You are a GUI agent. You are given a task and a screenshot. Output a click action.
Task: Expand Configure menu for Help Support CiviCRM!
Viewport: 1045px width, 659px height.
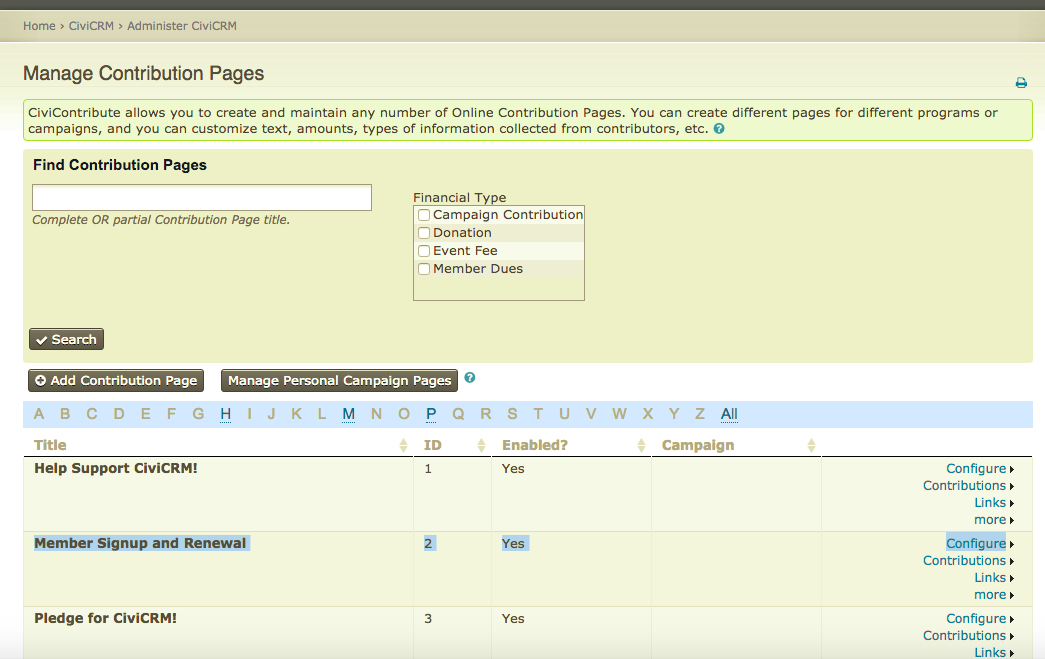pos(980,468)
